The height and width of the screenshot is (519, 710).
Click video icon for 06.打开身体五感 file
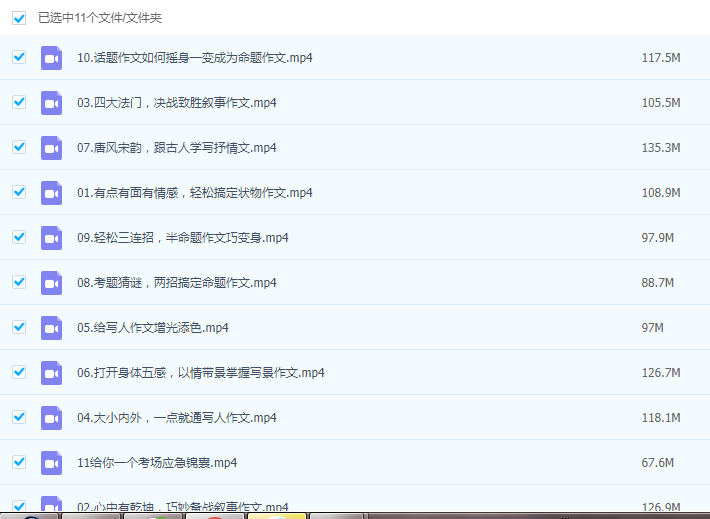click(51, 373)
